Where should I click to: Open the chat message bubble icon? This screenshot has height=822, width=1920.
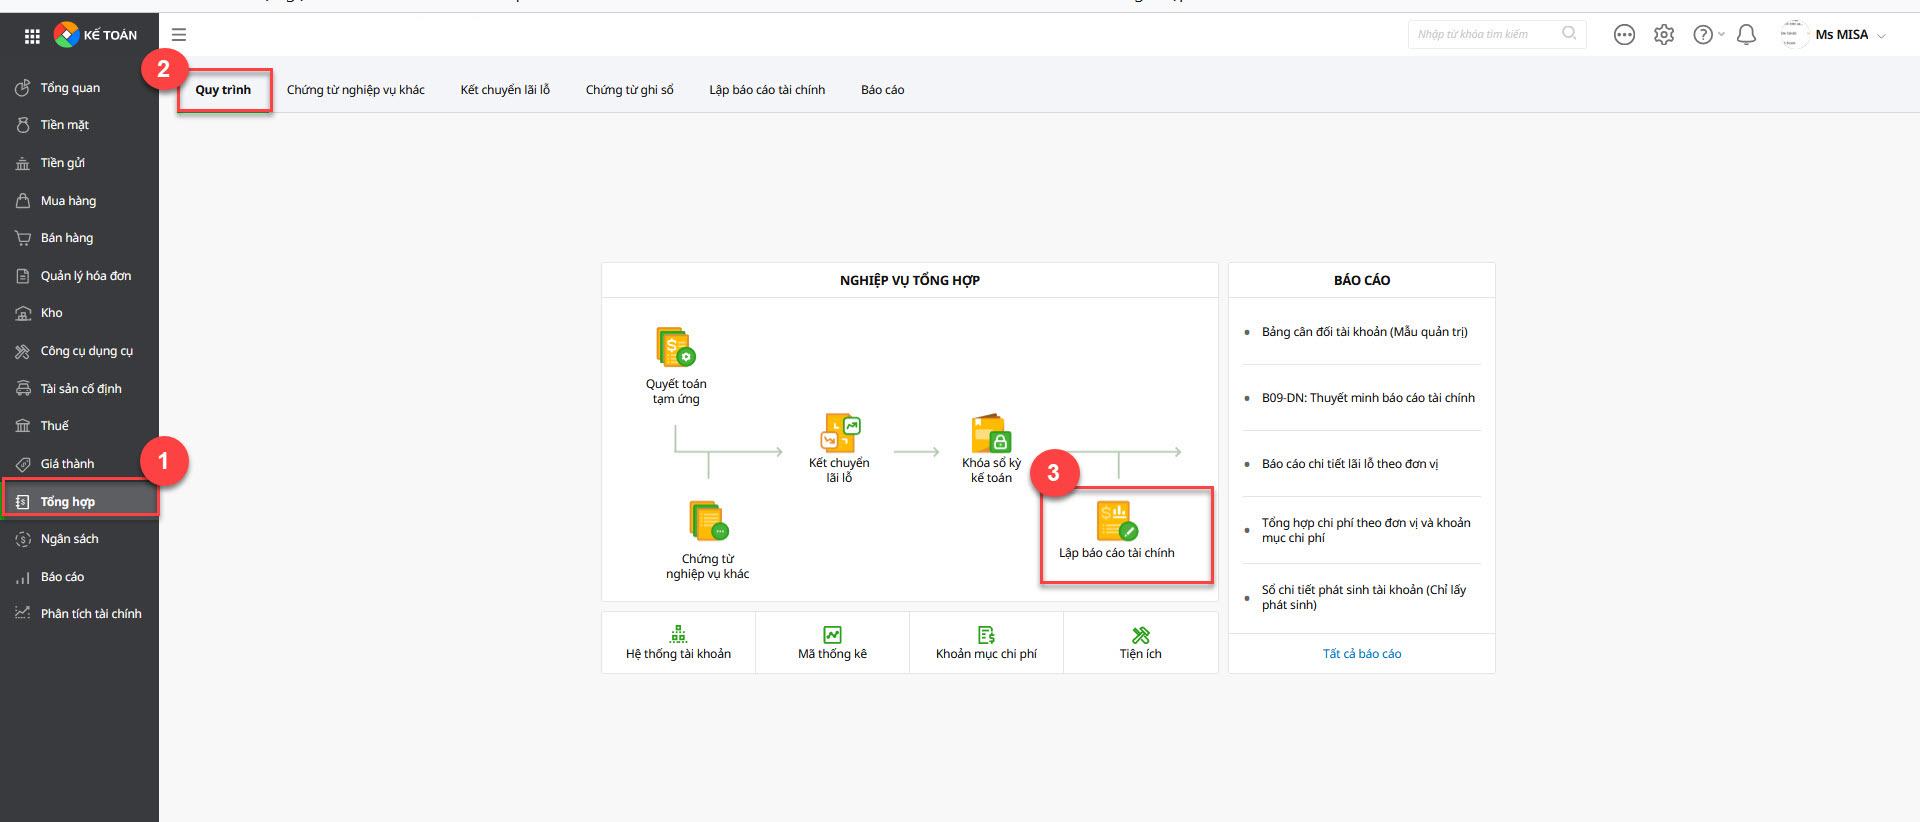coord(1624,35)
